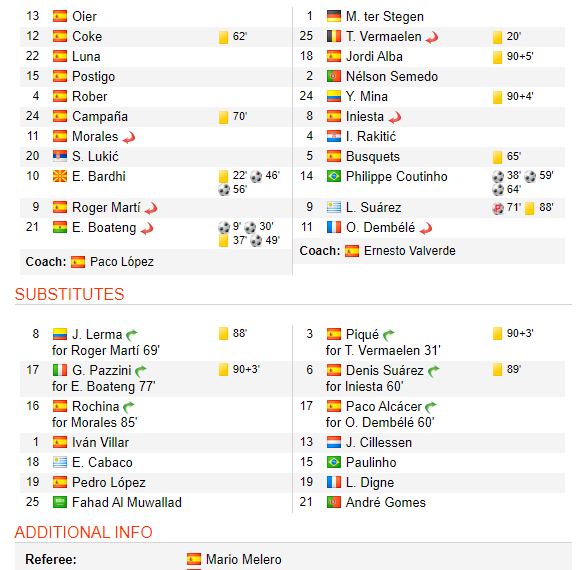Click the SUBSTITUTES section heading
Viewport: 577px width, 570px height.
tap(70, 294)
